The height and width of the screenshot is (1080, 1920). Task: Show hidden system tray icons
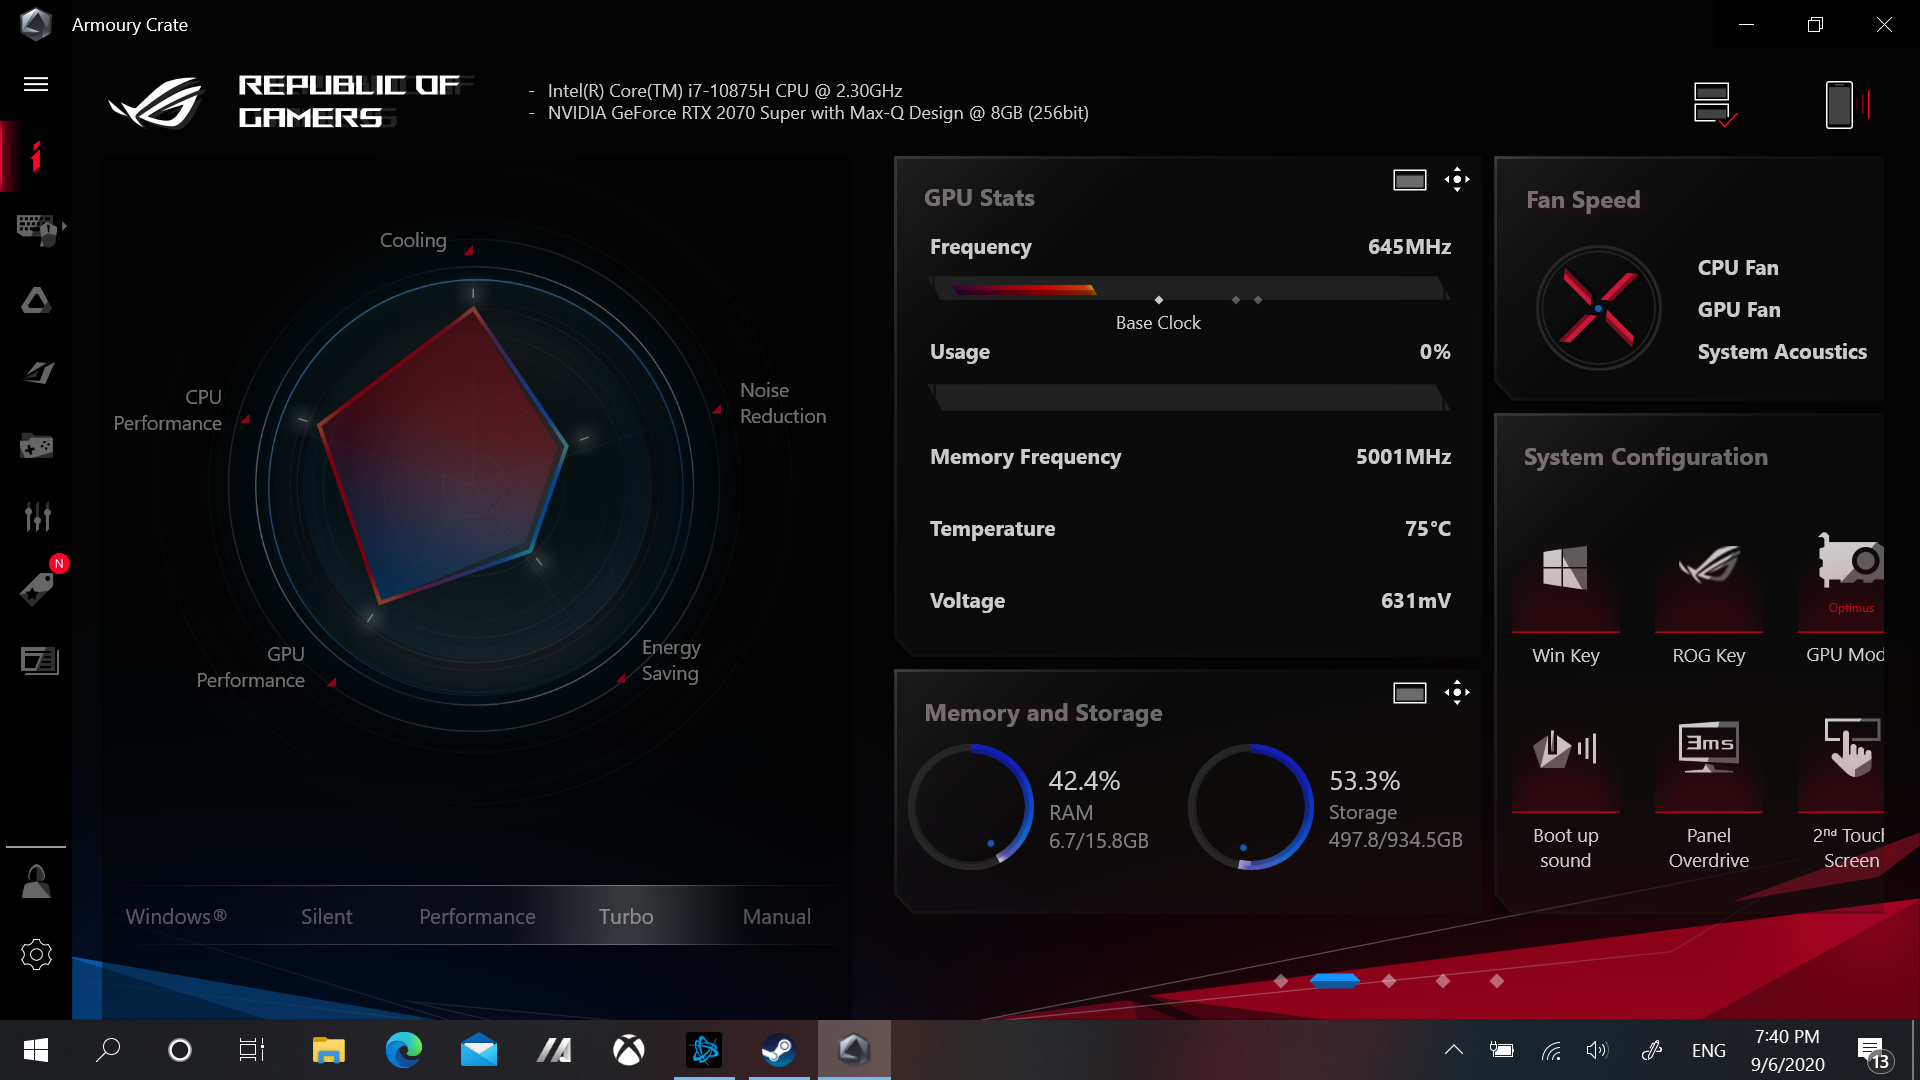[x=1454, y=1050]
